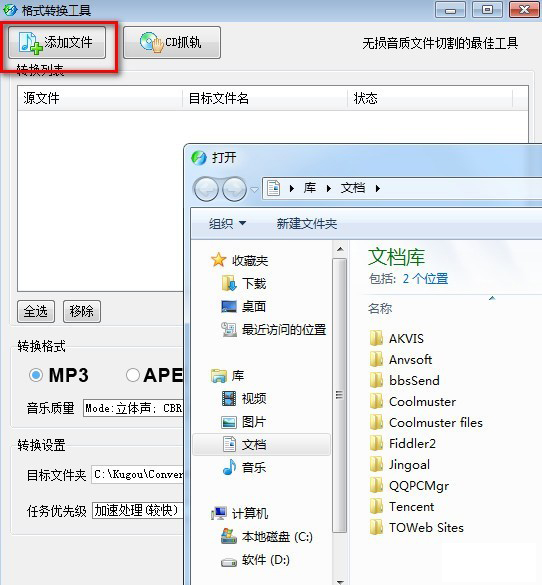542x585 pixels.
Task: Click 新建文件夹 new folder button
Action: (307, 224)
